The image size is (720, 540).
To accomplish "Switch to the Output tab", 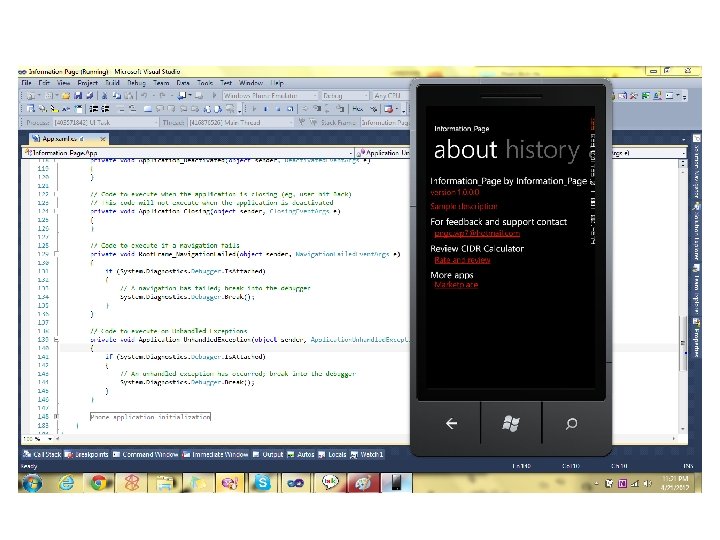I will 268,454.
